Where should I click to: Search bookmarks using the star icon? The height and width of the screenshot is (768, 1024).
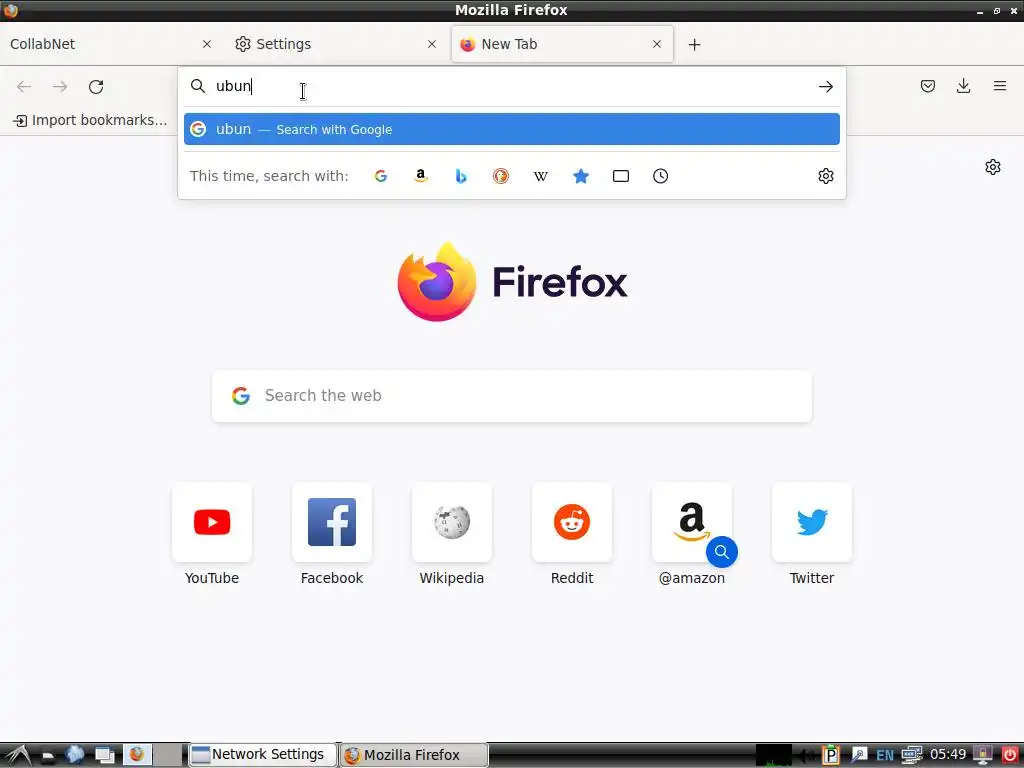(581, 176)
